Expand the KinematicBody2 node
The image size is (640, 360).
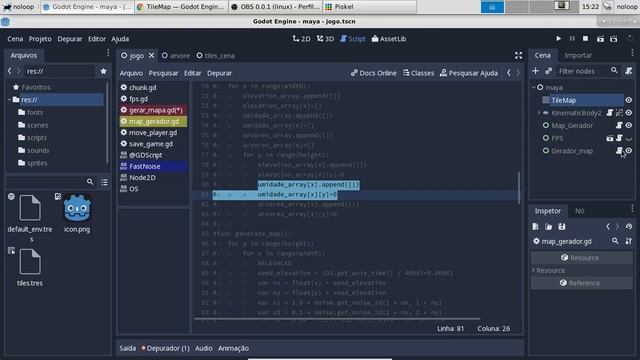click(x=539, y=113)
